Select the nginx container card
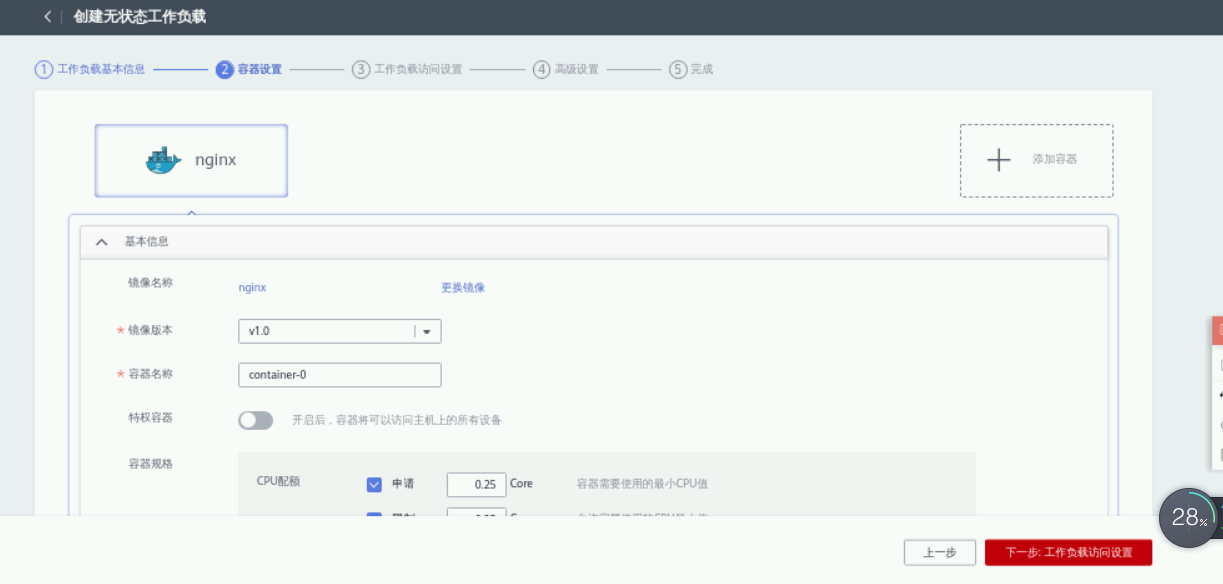The width and height of the screenshot is (1223, 584). pyautogui.click(x=191, y=160)
